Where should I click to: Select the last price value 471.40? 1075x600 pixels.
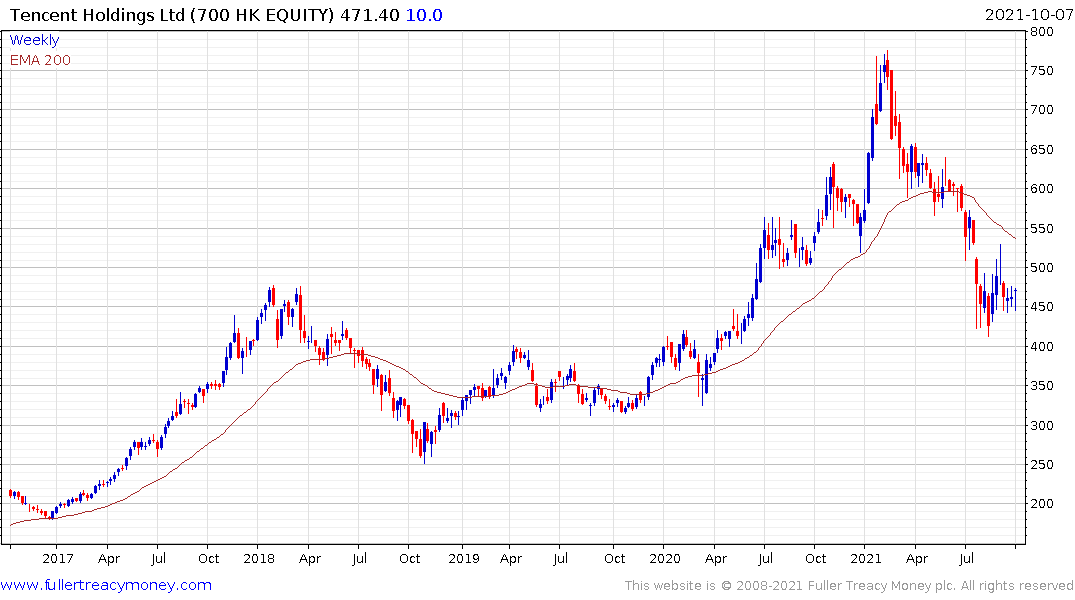pos(370,14)
